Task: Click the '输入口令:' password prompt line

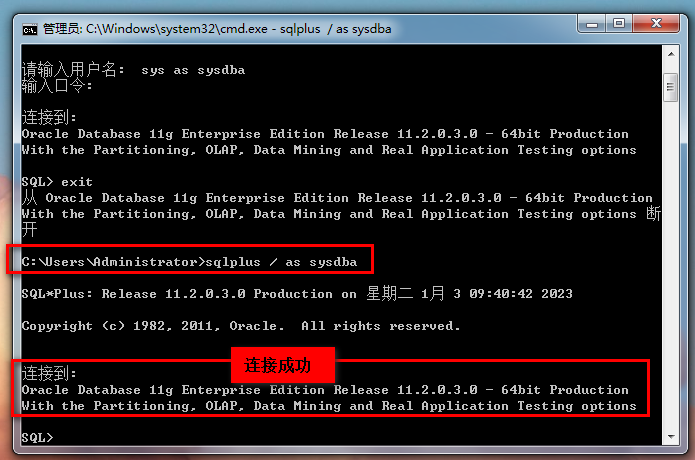Action: click(x=57, y=86)
